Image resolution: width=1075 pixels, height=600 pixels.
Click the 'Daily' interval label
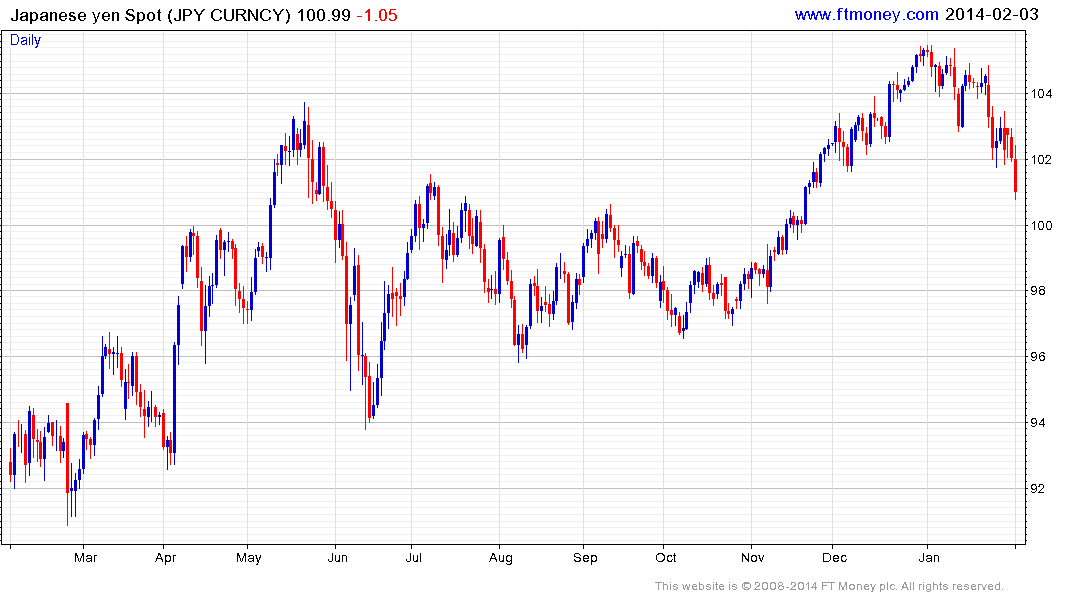click(x=25, y=40)
